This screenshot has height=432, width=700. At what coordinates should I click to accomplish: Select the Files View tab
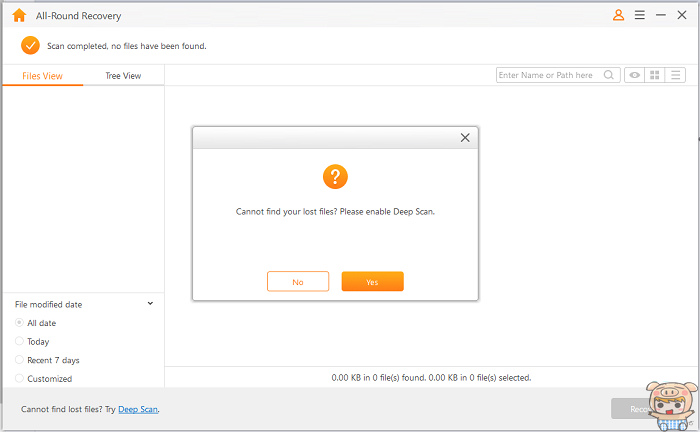(x=43, y=76)
